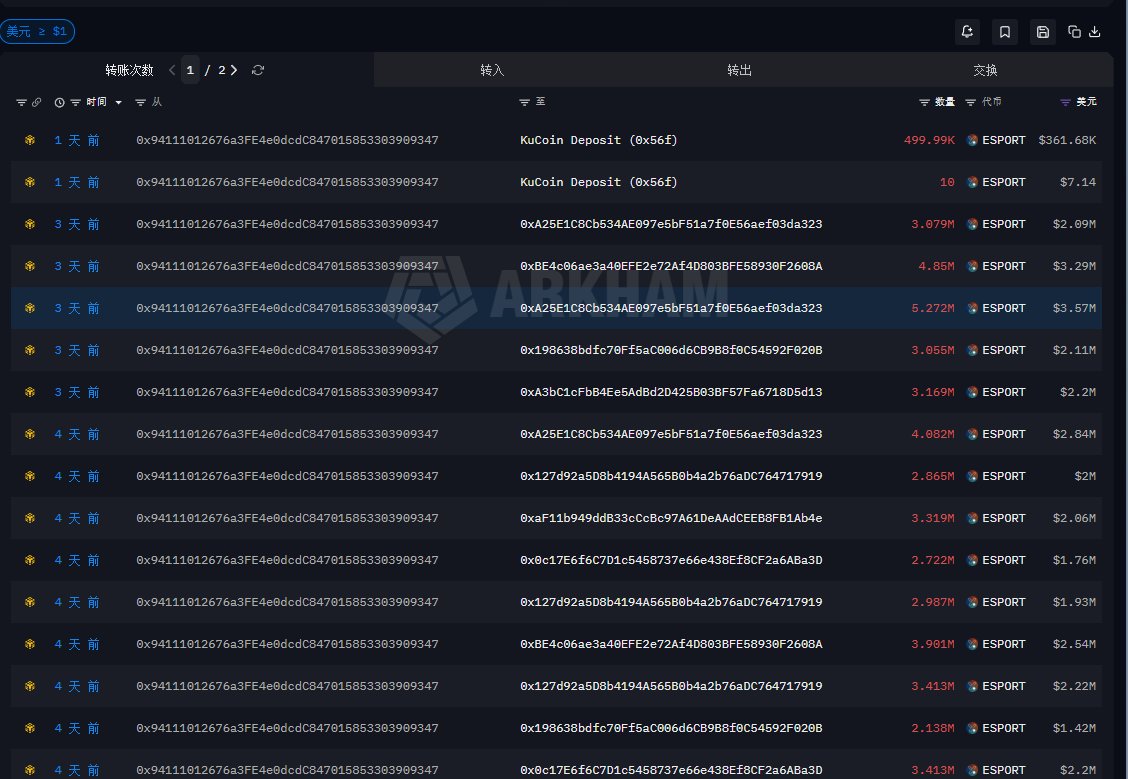The width and height of the screenshot is (1128, 779).
Task: Open the filter icon for 美元 column
Action: coord(1065,102)
